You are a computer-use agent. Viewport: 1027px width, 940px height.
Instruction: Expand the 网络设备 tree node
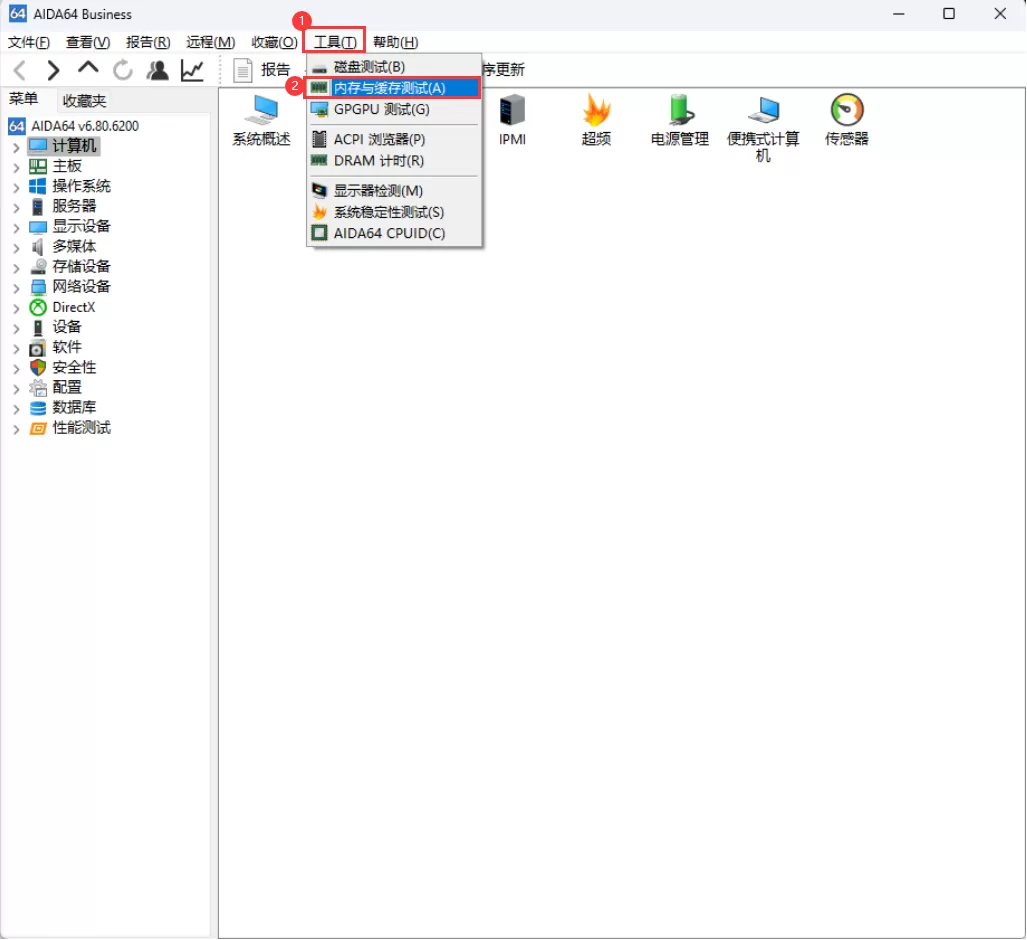16,287
